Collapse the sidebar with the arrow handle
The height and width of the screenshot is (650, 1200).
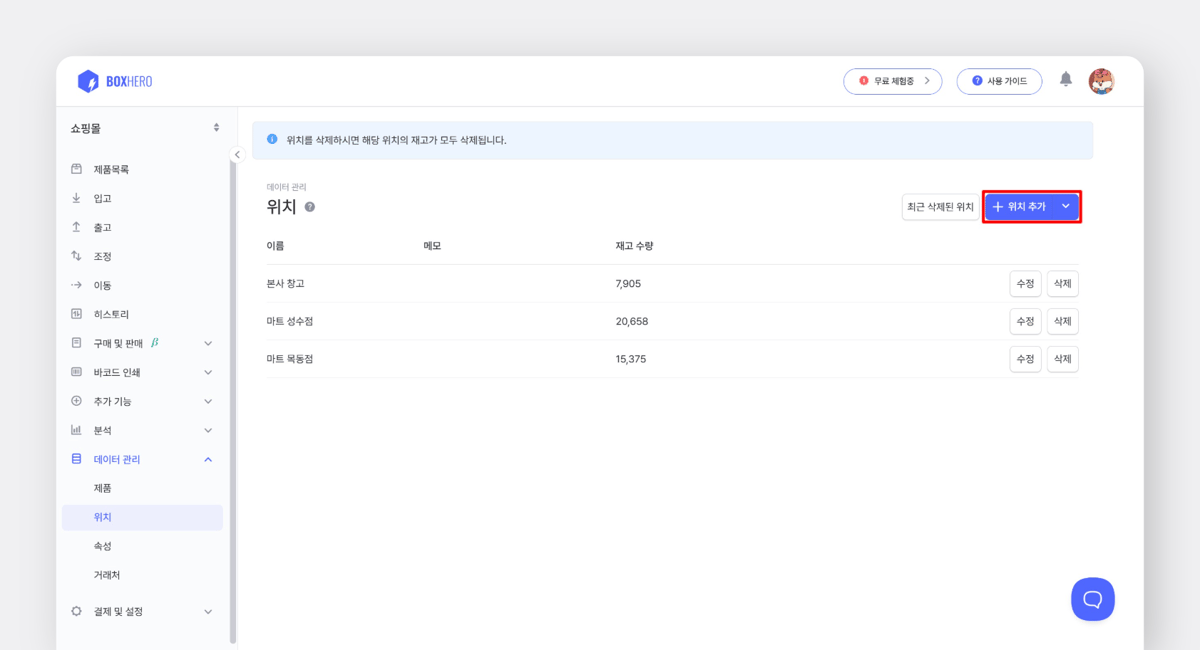237,154
